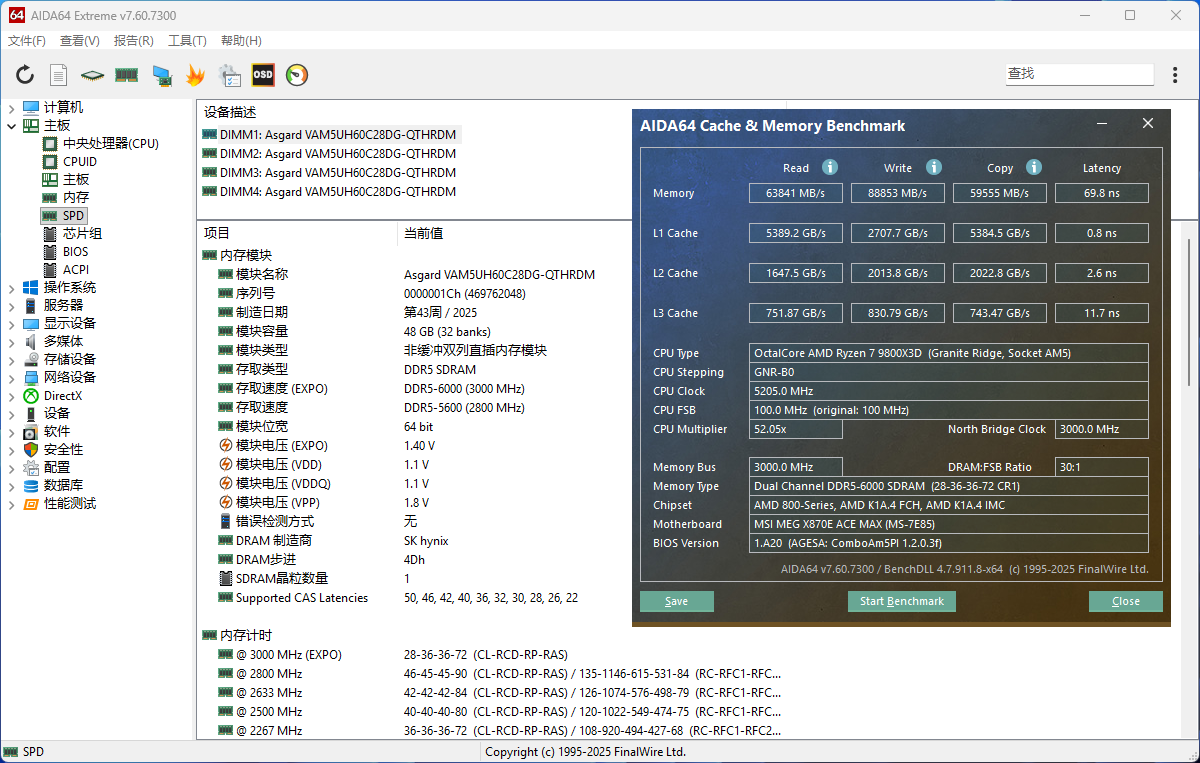Open the OSD panel icon
This screenshot has height=763, width=1200.
coord(263,75)
